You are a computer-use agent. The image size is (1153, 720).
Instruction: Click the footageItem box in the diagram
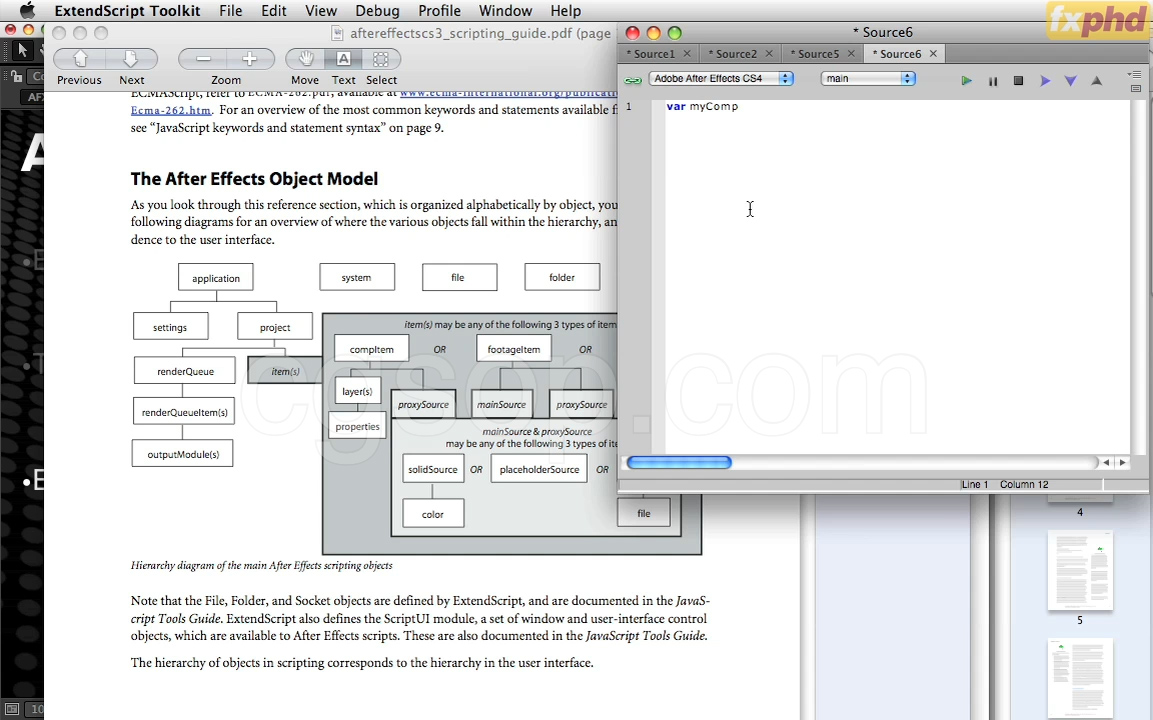(x=513, y=349)
